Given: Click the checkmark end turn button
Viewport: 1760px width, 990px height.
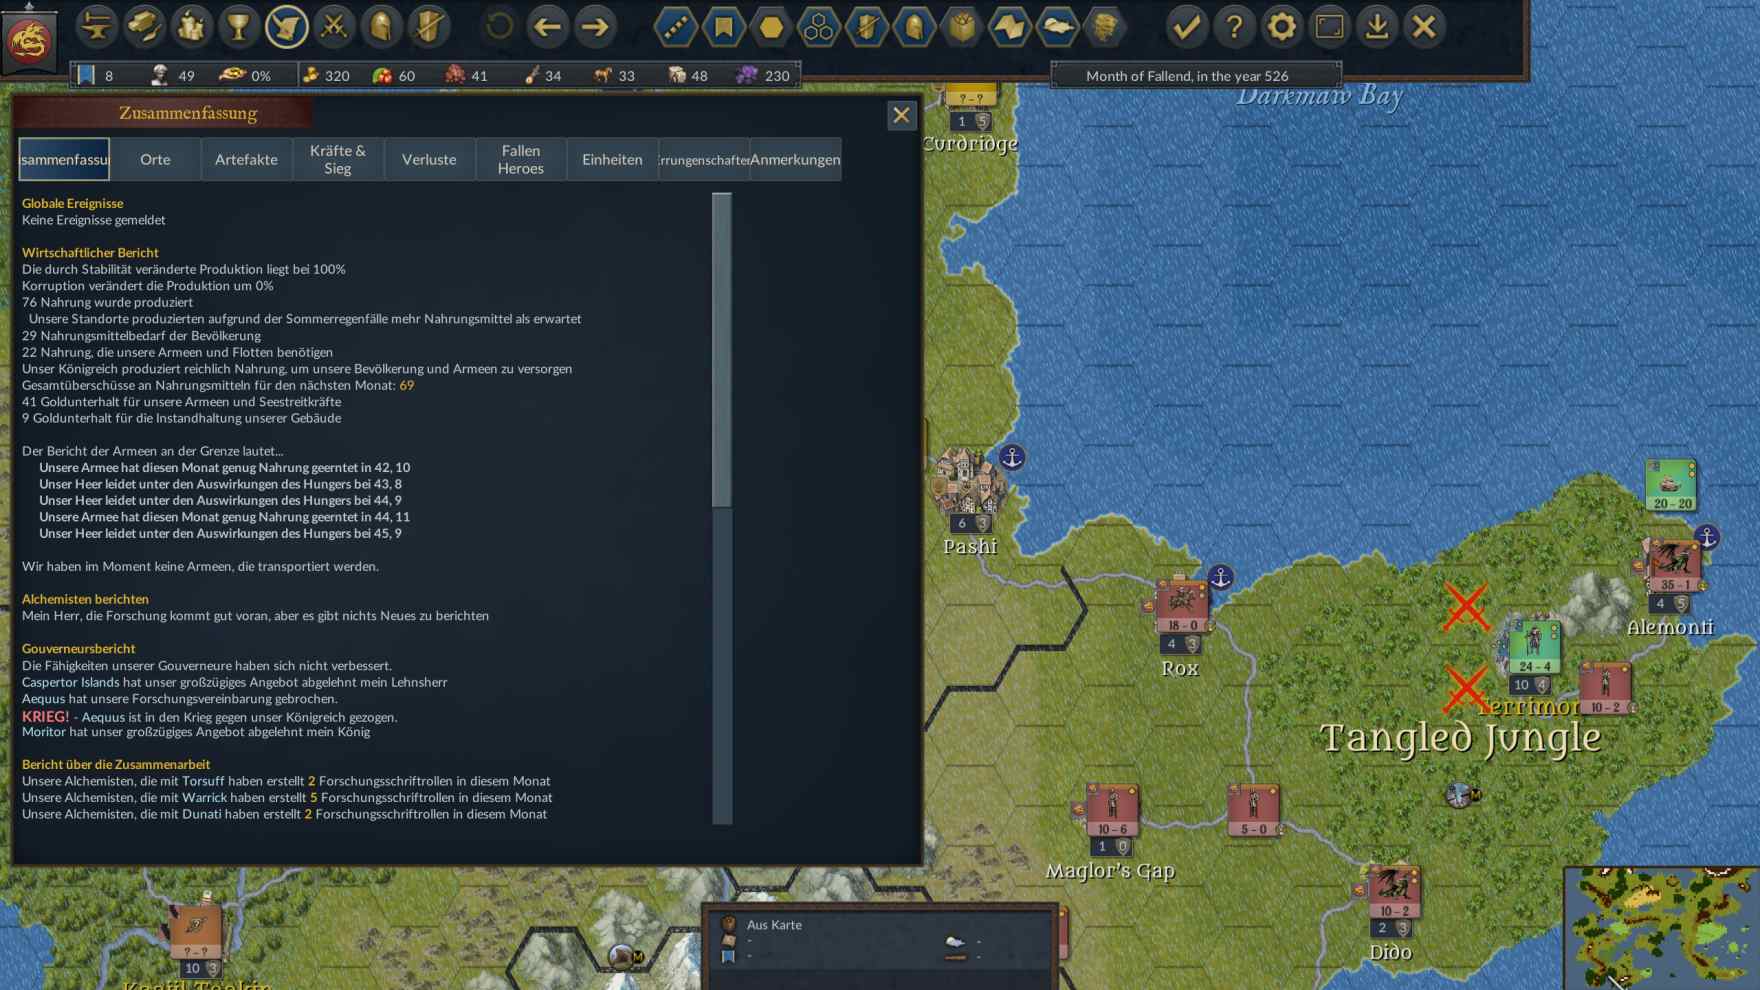Looking at the screenshot, I should coord(1186,27).
